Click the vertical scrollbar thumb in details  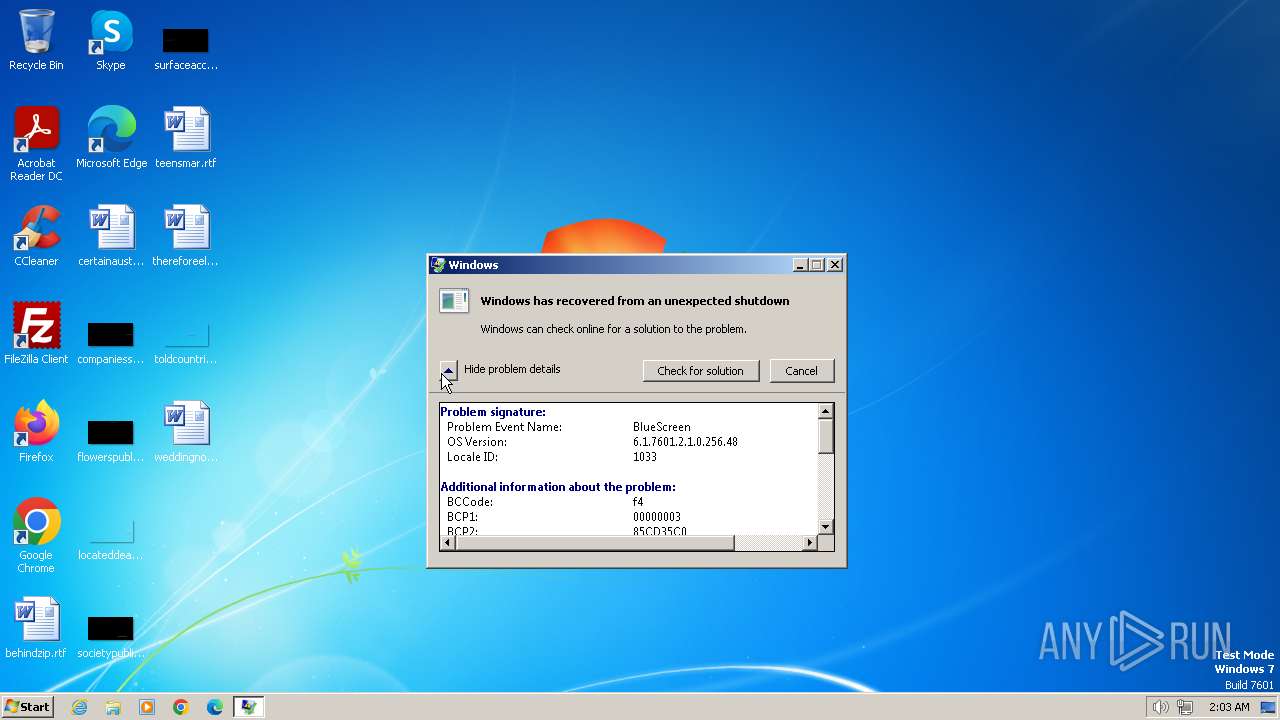[825, 436]
